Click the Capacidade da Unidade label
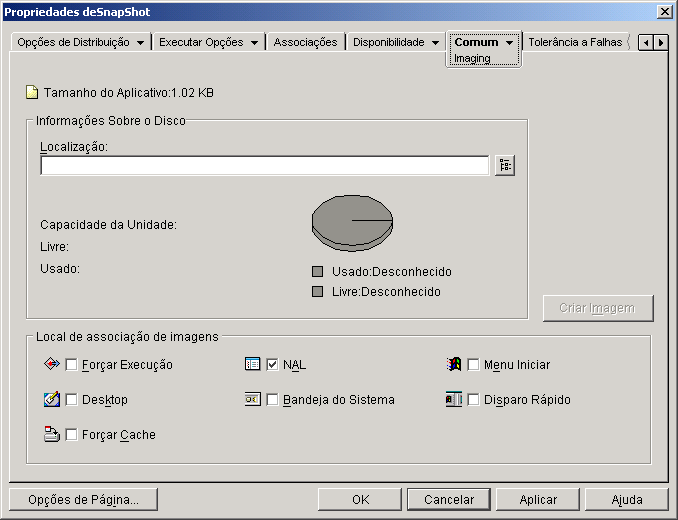Image resolution: width=678 pixels, height=520 pixels. tap(109, 225)
